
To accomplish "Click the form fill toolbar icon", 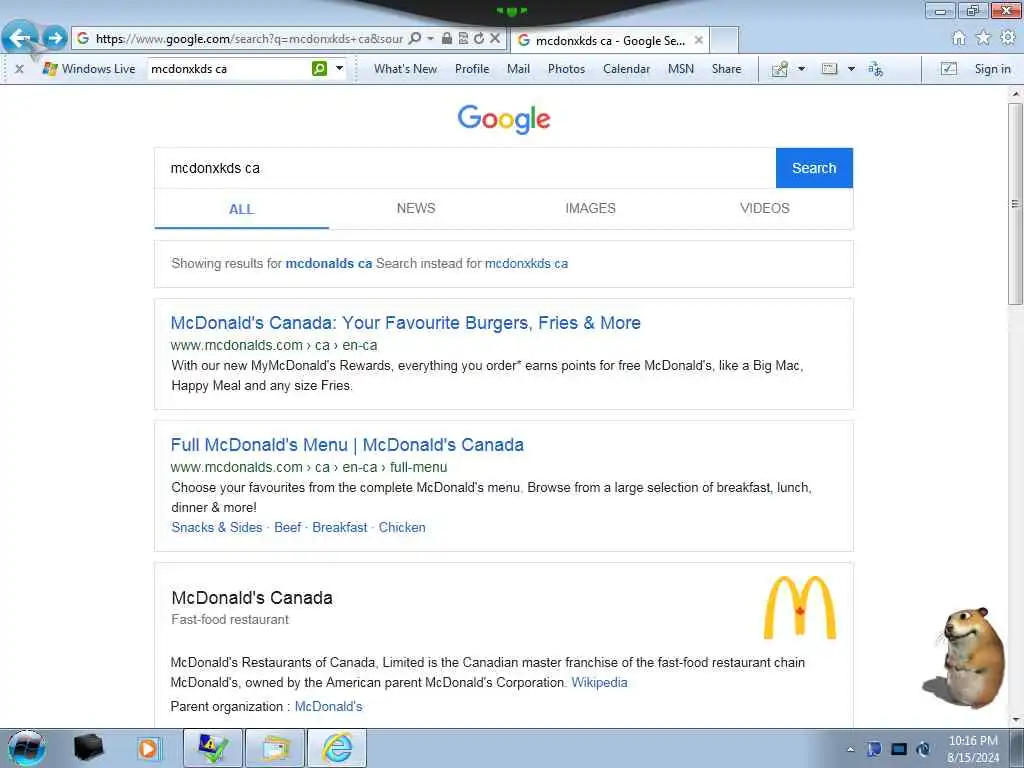I will [829, 69].
